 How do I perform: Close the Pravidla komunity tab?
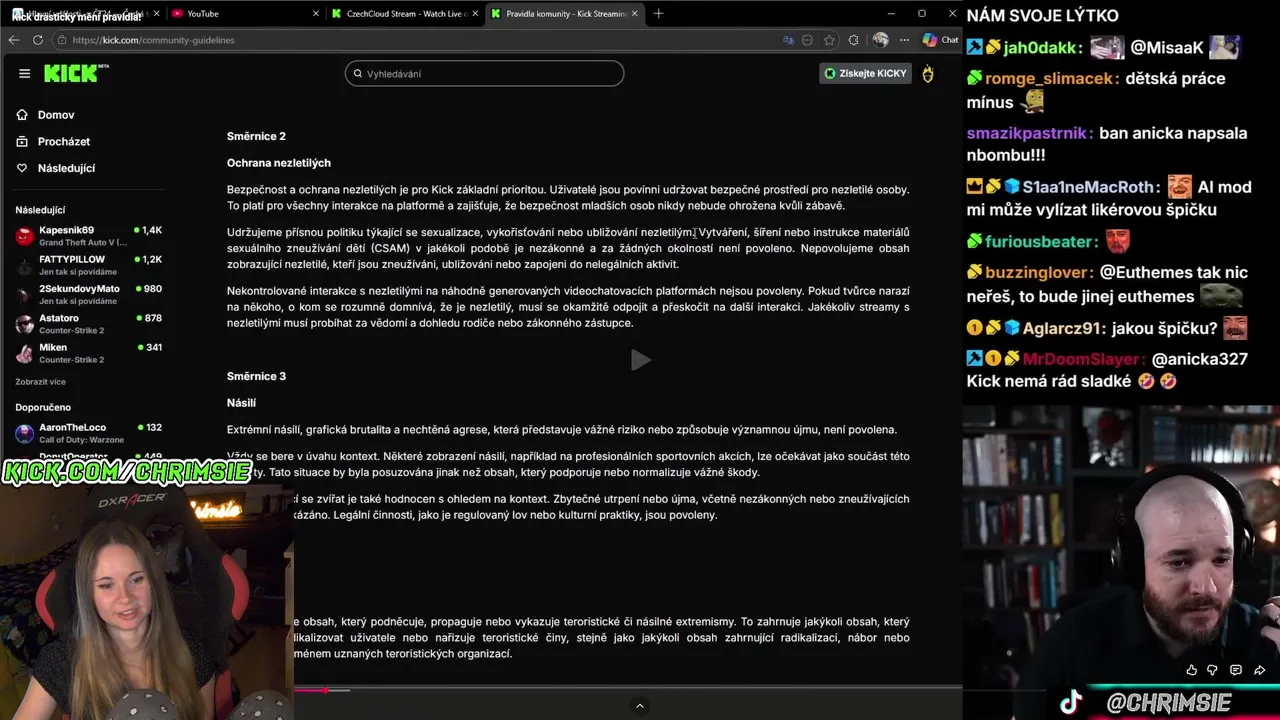pos(636,14)
